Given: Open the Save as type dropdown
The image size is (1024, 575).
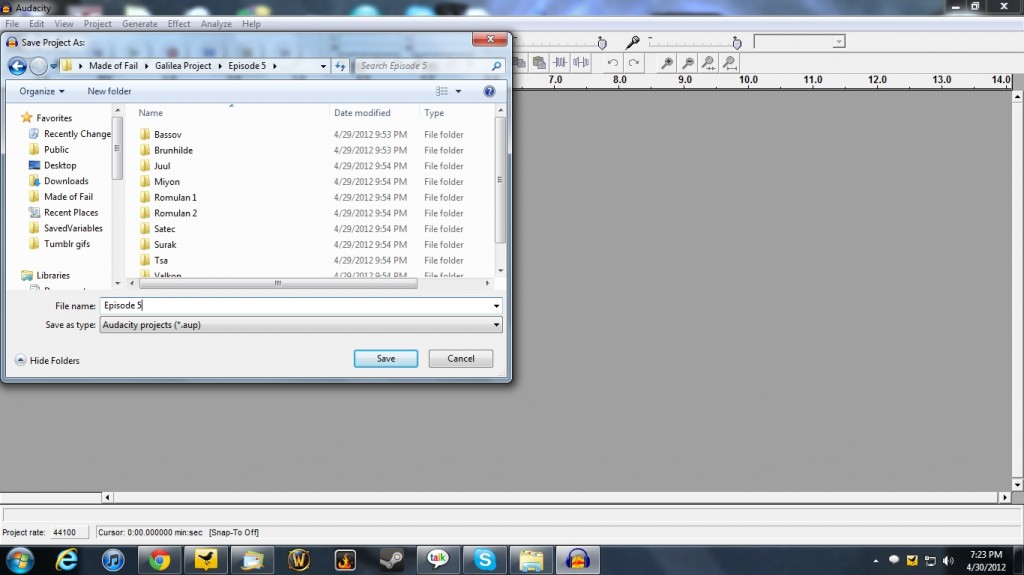Looking at the screenshot, I should [300, 325].
